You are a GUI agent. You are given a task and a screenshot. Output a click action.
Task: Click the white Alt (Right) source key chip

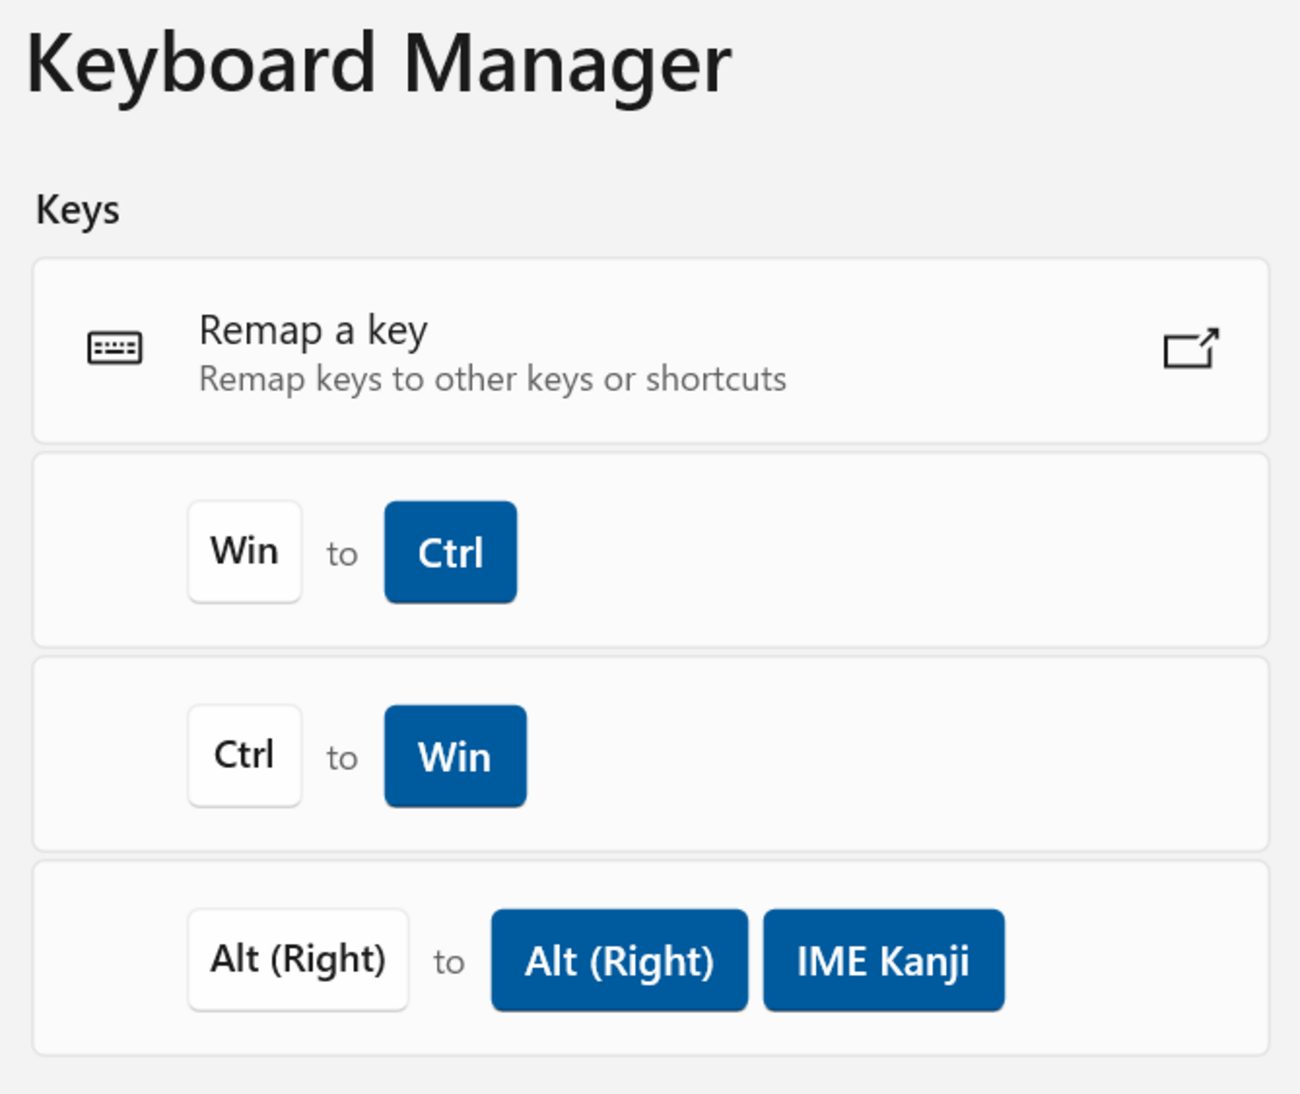tap(298, 960)
